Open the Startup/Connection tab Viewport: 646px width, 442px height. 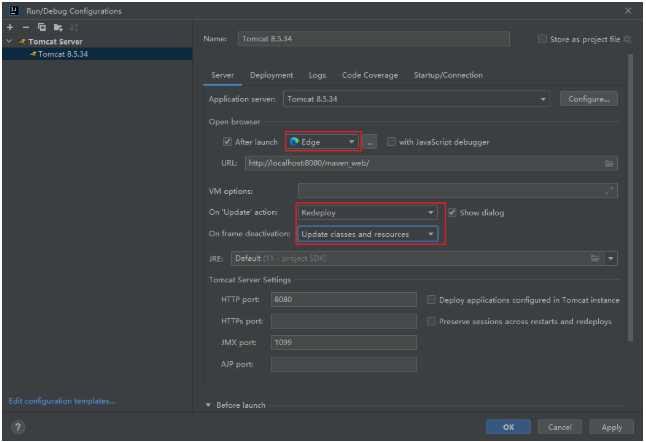click(x=448, y=75)
